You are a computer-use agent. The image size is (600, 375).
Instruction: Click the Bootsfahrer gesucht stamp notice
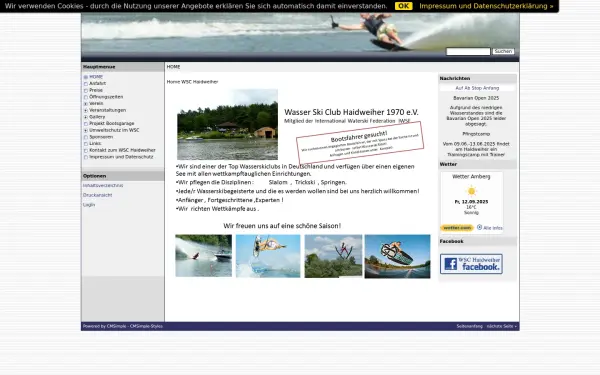[360, 142]
